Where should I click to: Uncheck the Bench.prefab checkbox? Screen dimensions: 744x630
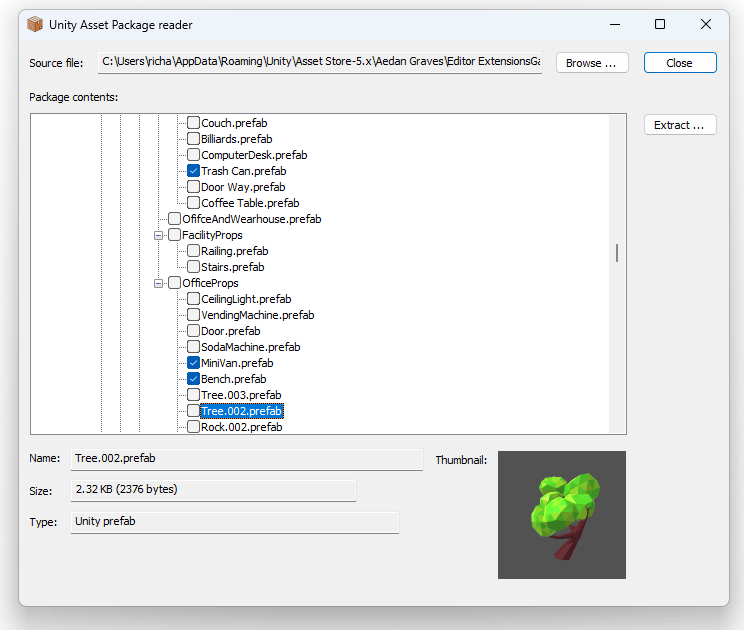coord(193,379)
